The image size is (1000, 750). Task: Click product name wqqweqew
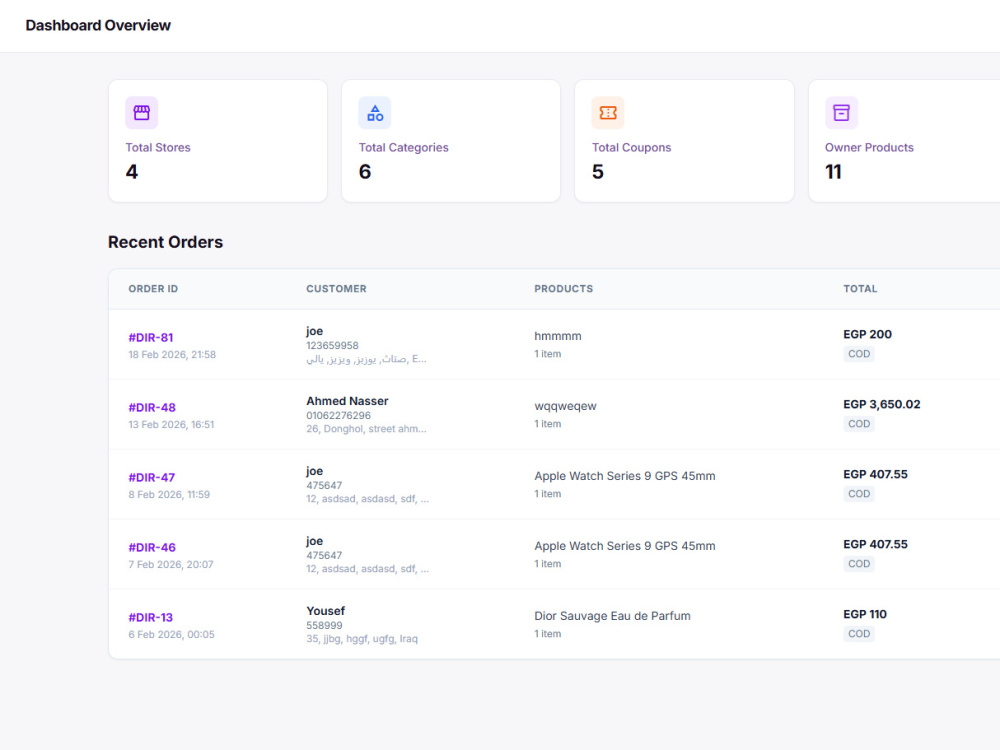pos(565,406)
